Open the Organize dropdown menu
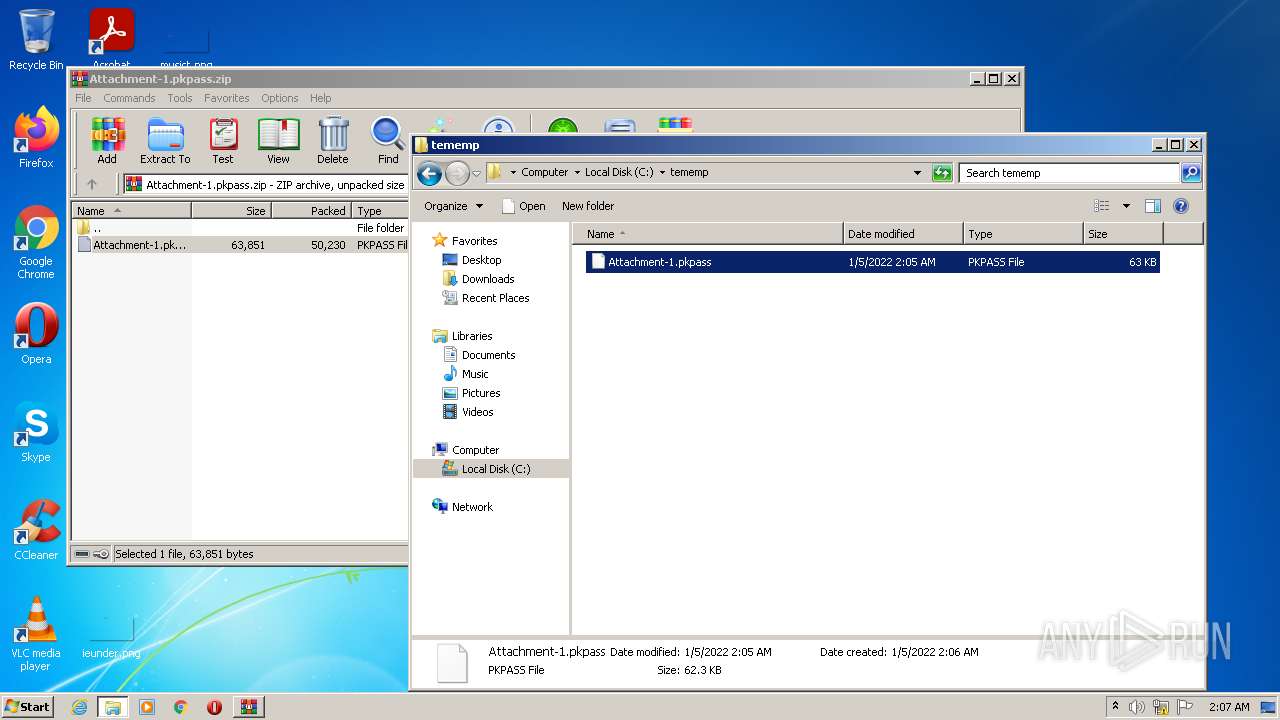The width and height of the screenshot is (1280, 720). coord(453,206)
